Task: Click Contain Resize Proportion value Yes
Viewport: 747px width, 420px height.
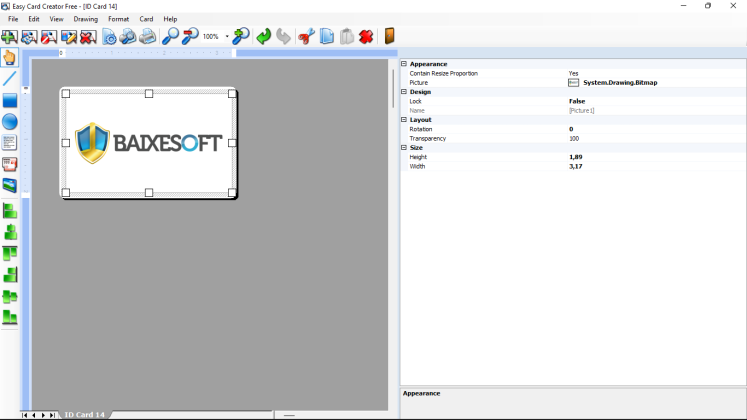Action: (574, 73)
